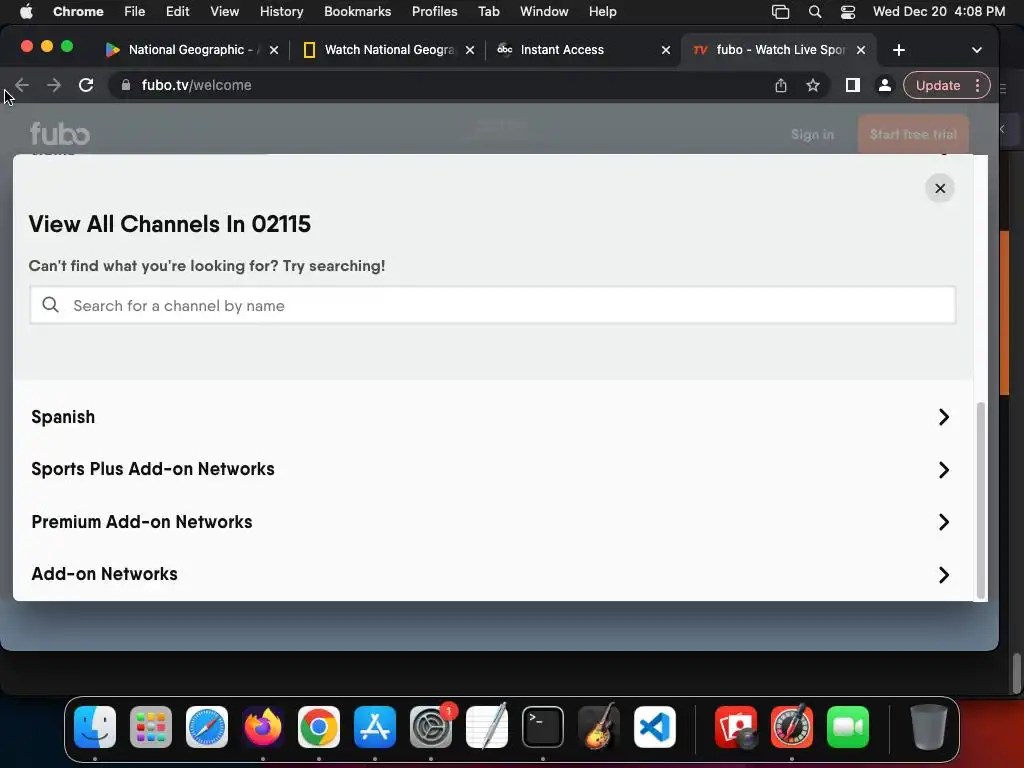
Task: View site info via the lock icon
Action: click(x=126, y=85)
